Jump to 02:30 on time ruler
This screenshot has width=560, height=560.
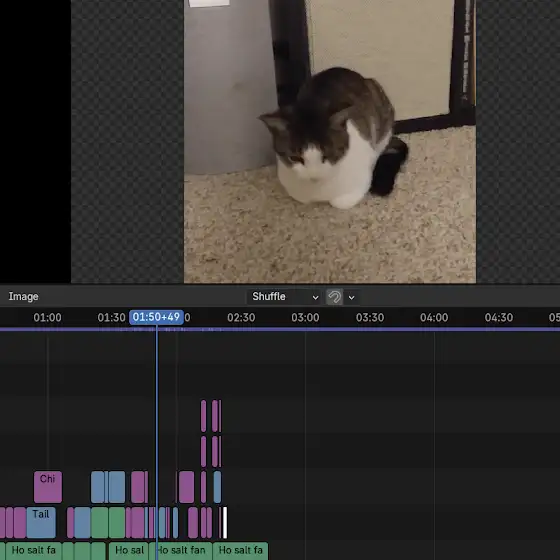(x=241, y=318)
